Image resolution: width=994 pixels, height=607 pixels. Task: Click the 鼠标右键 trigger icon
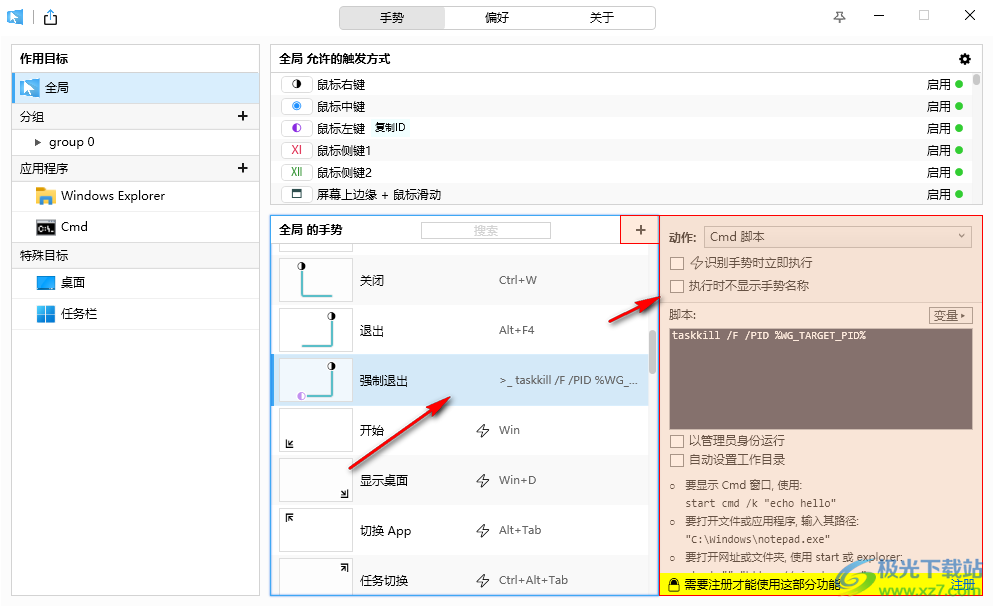pos(297,84)
